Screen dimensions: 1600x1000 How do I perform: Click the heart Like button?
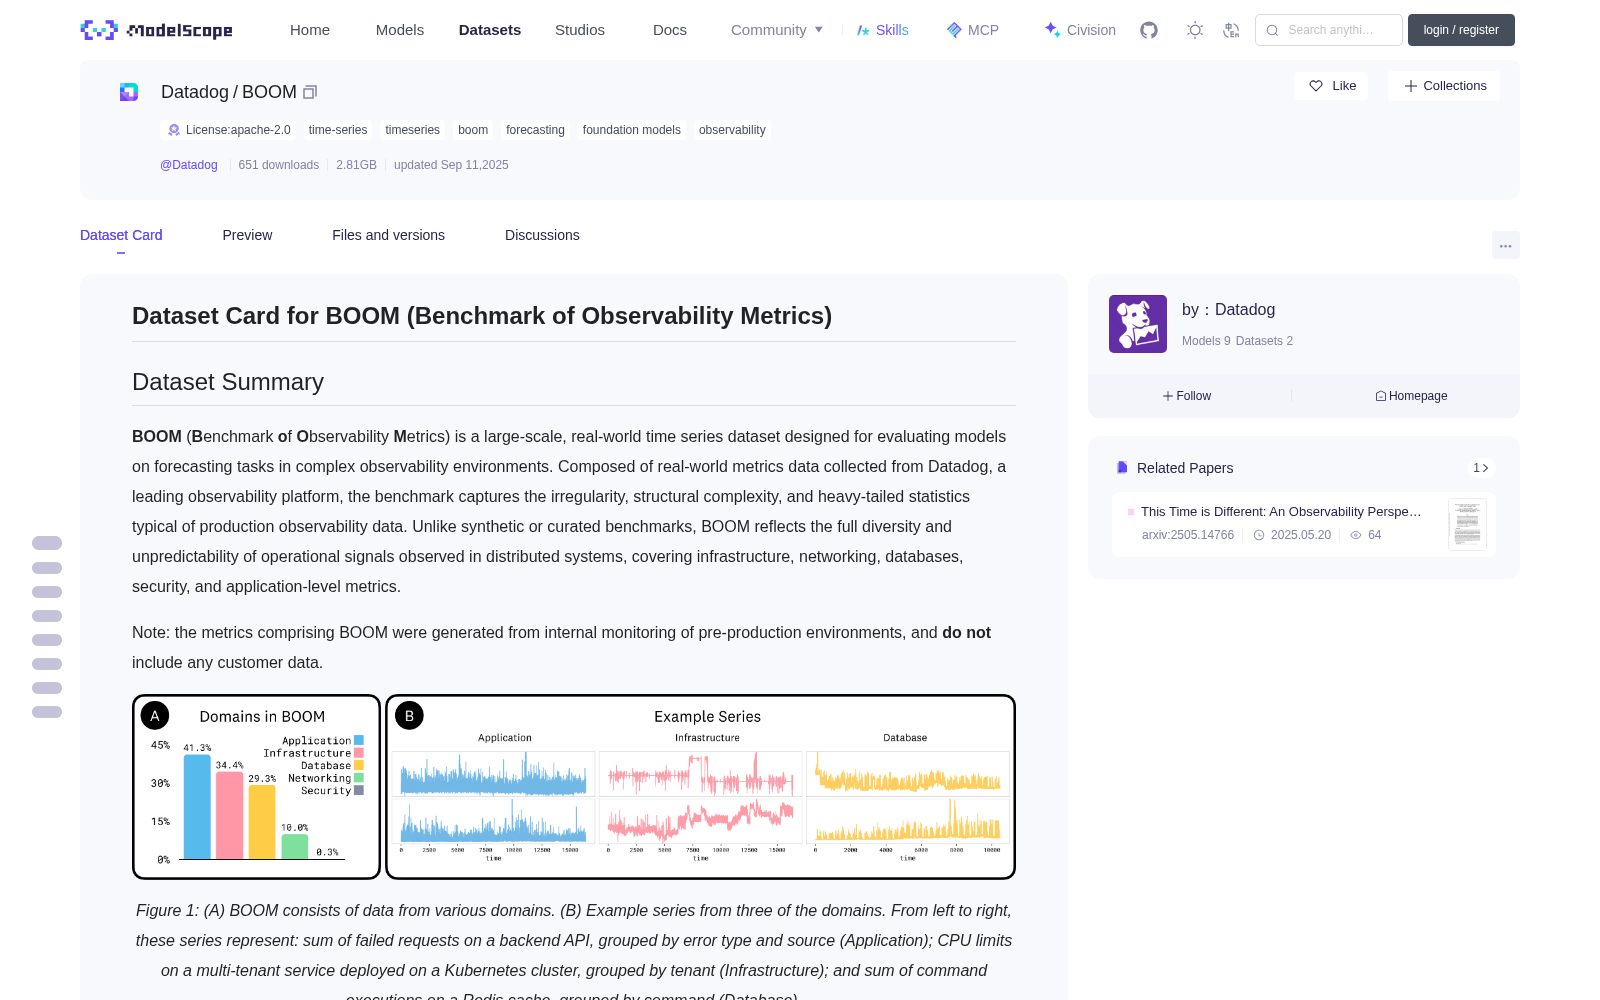1331,86
